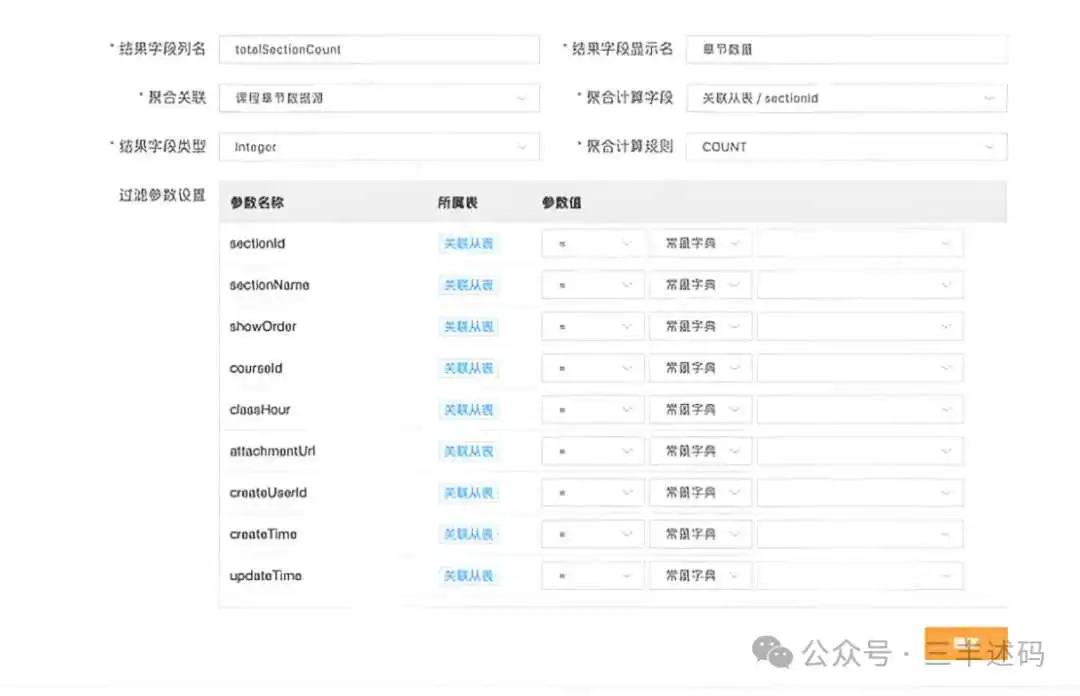Screen dimensions: 1080x696
Task: Click the 关联从表 tag in updateTime row
Action: [468, 575]
